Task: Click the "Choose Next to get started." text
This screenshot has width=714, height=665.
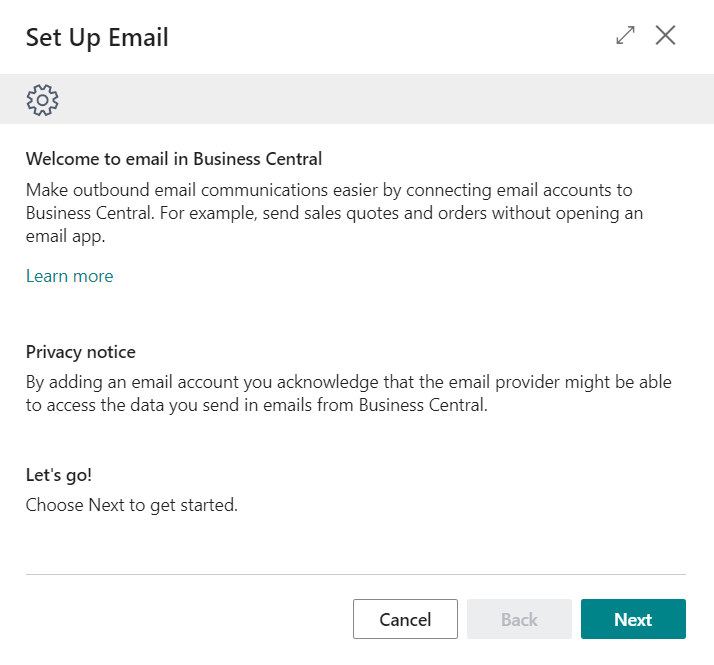Action: pos(132,505)
